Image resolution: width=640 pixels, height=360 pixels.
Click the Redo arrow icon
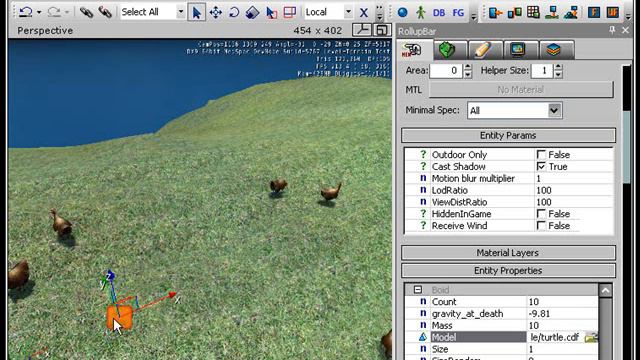pos(54,12)
